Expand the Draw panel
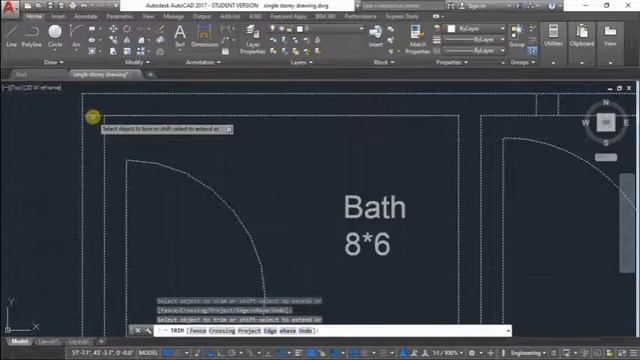Image resolution: width=640 pixels, height=360 pixels. coord(53,62)
